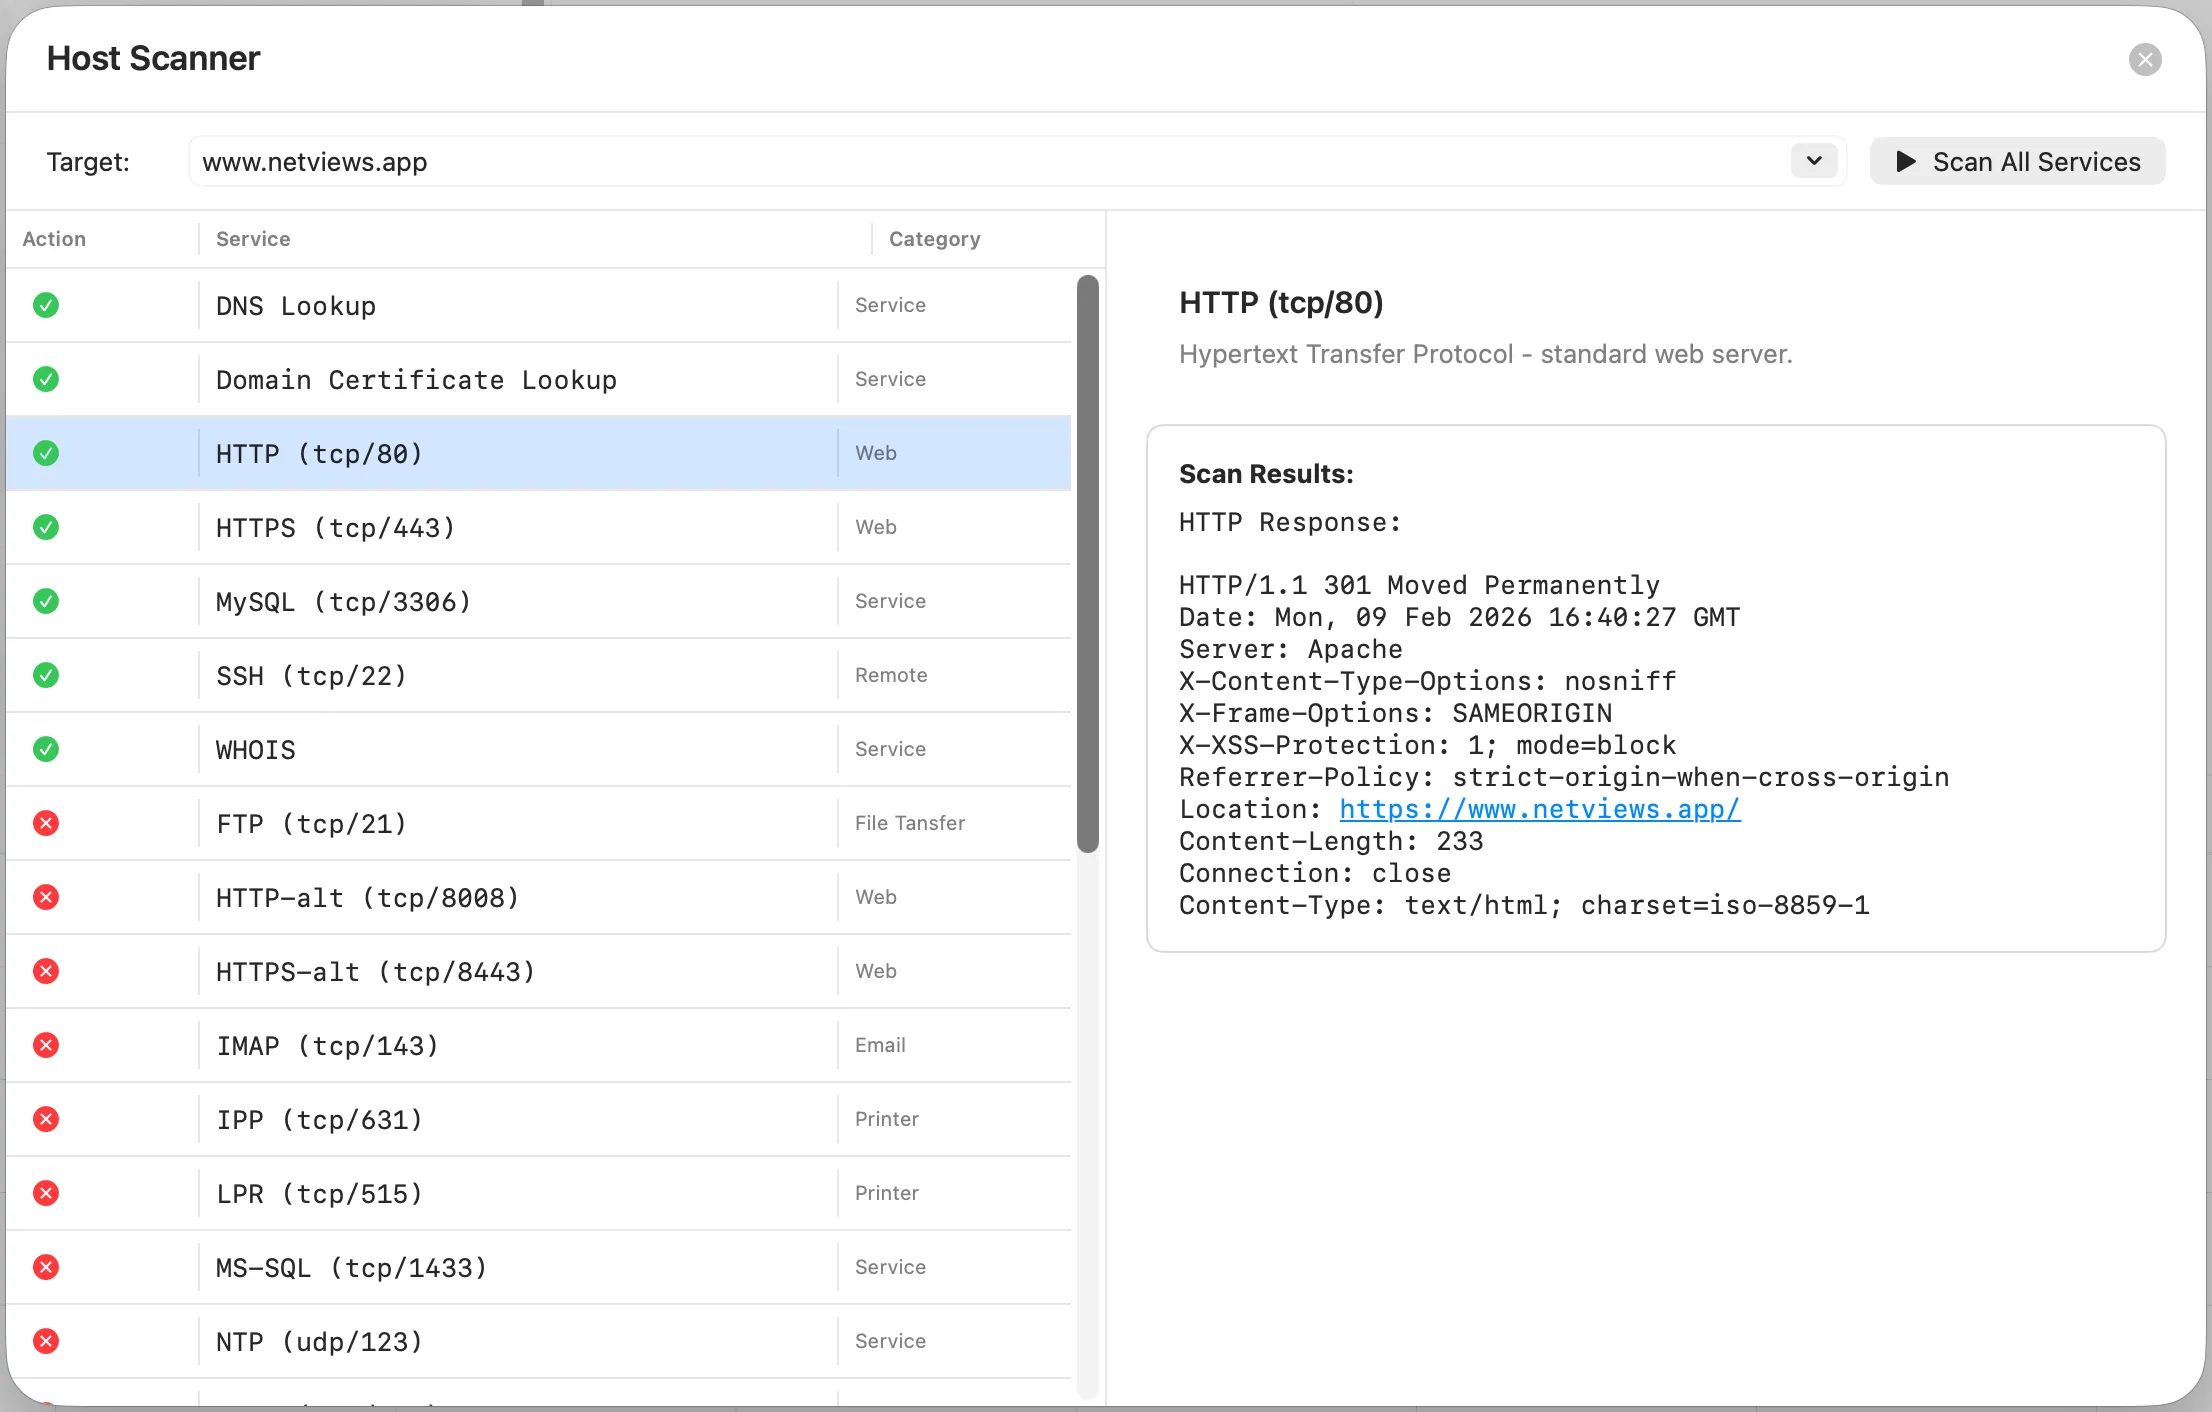
Task: Toggle the scan status for MySQL (tcp/3306)
Action: [x=46, y=601]
